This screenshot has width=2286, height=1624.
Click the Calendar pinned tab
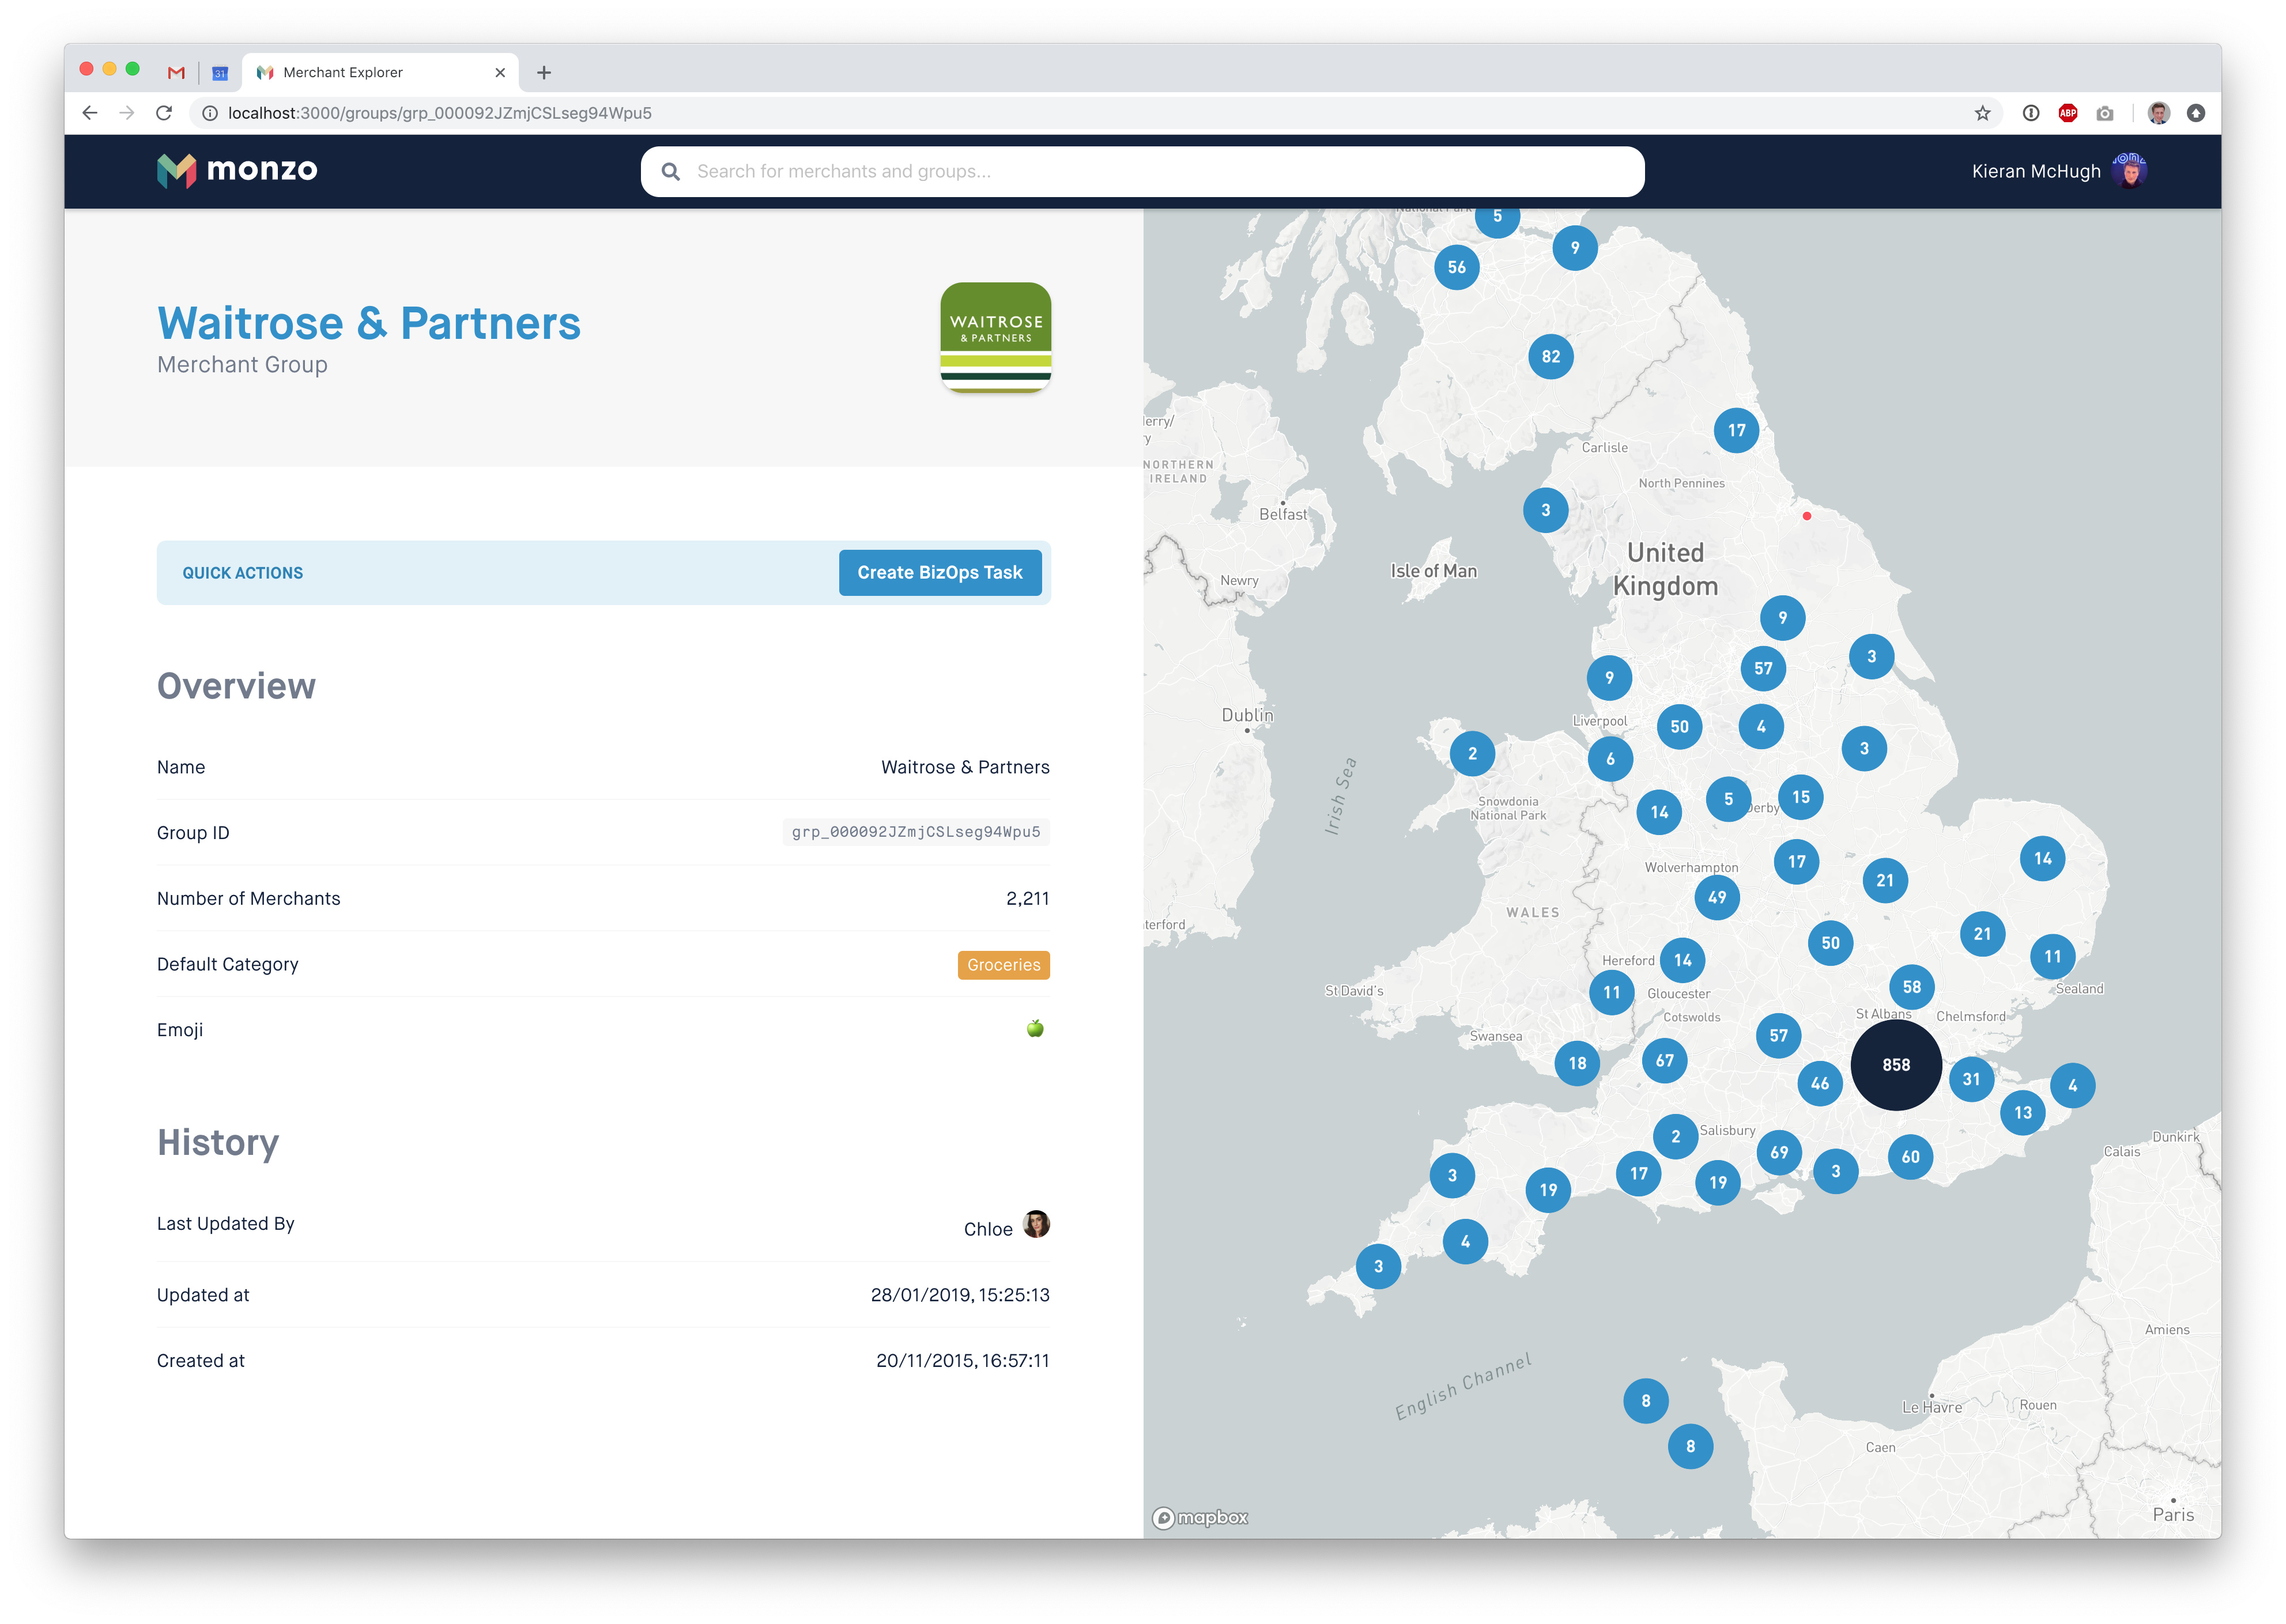coord(220,72)
